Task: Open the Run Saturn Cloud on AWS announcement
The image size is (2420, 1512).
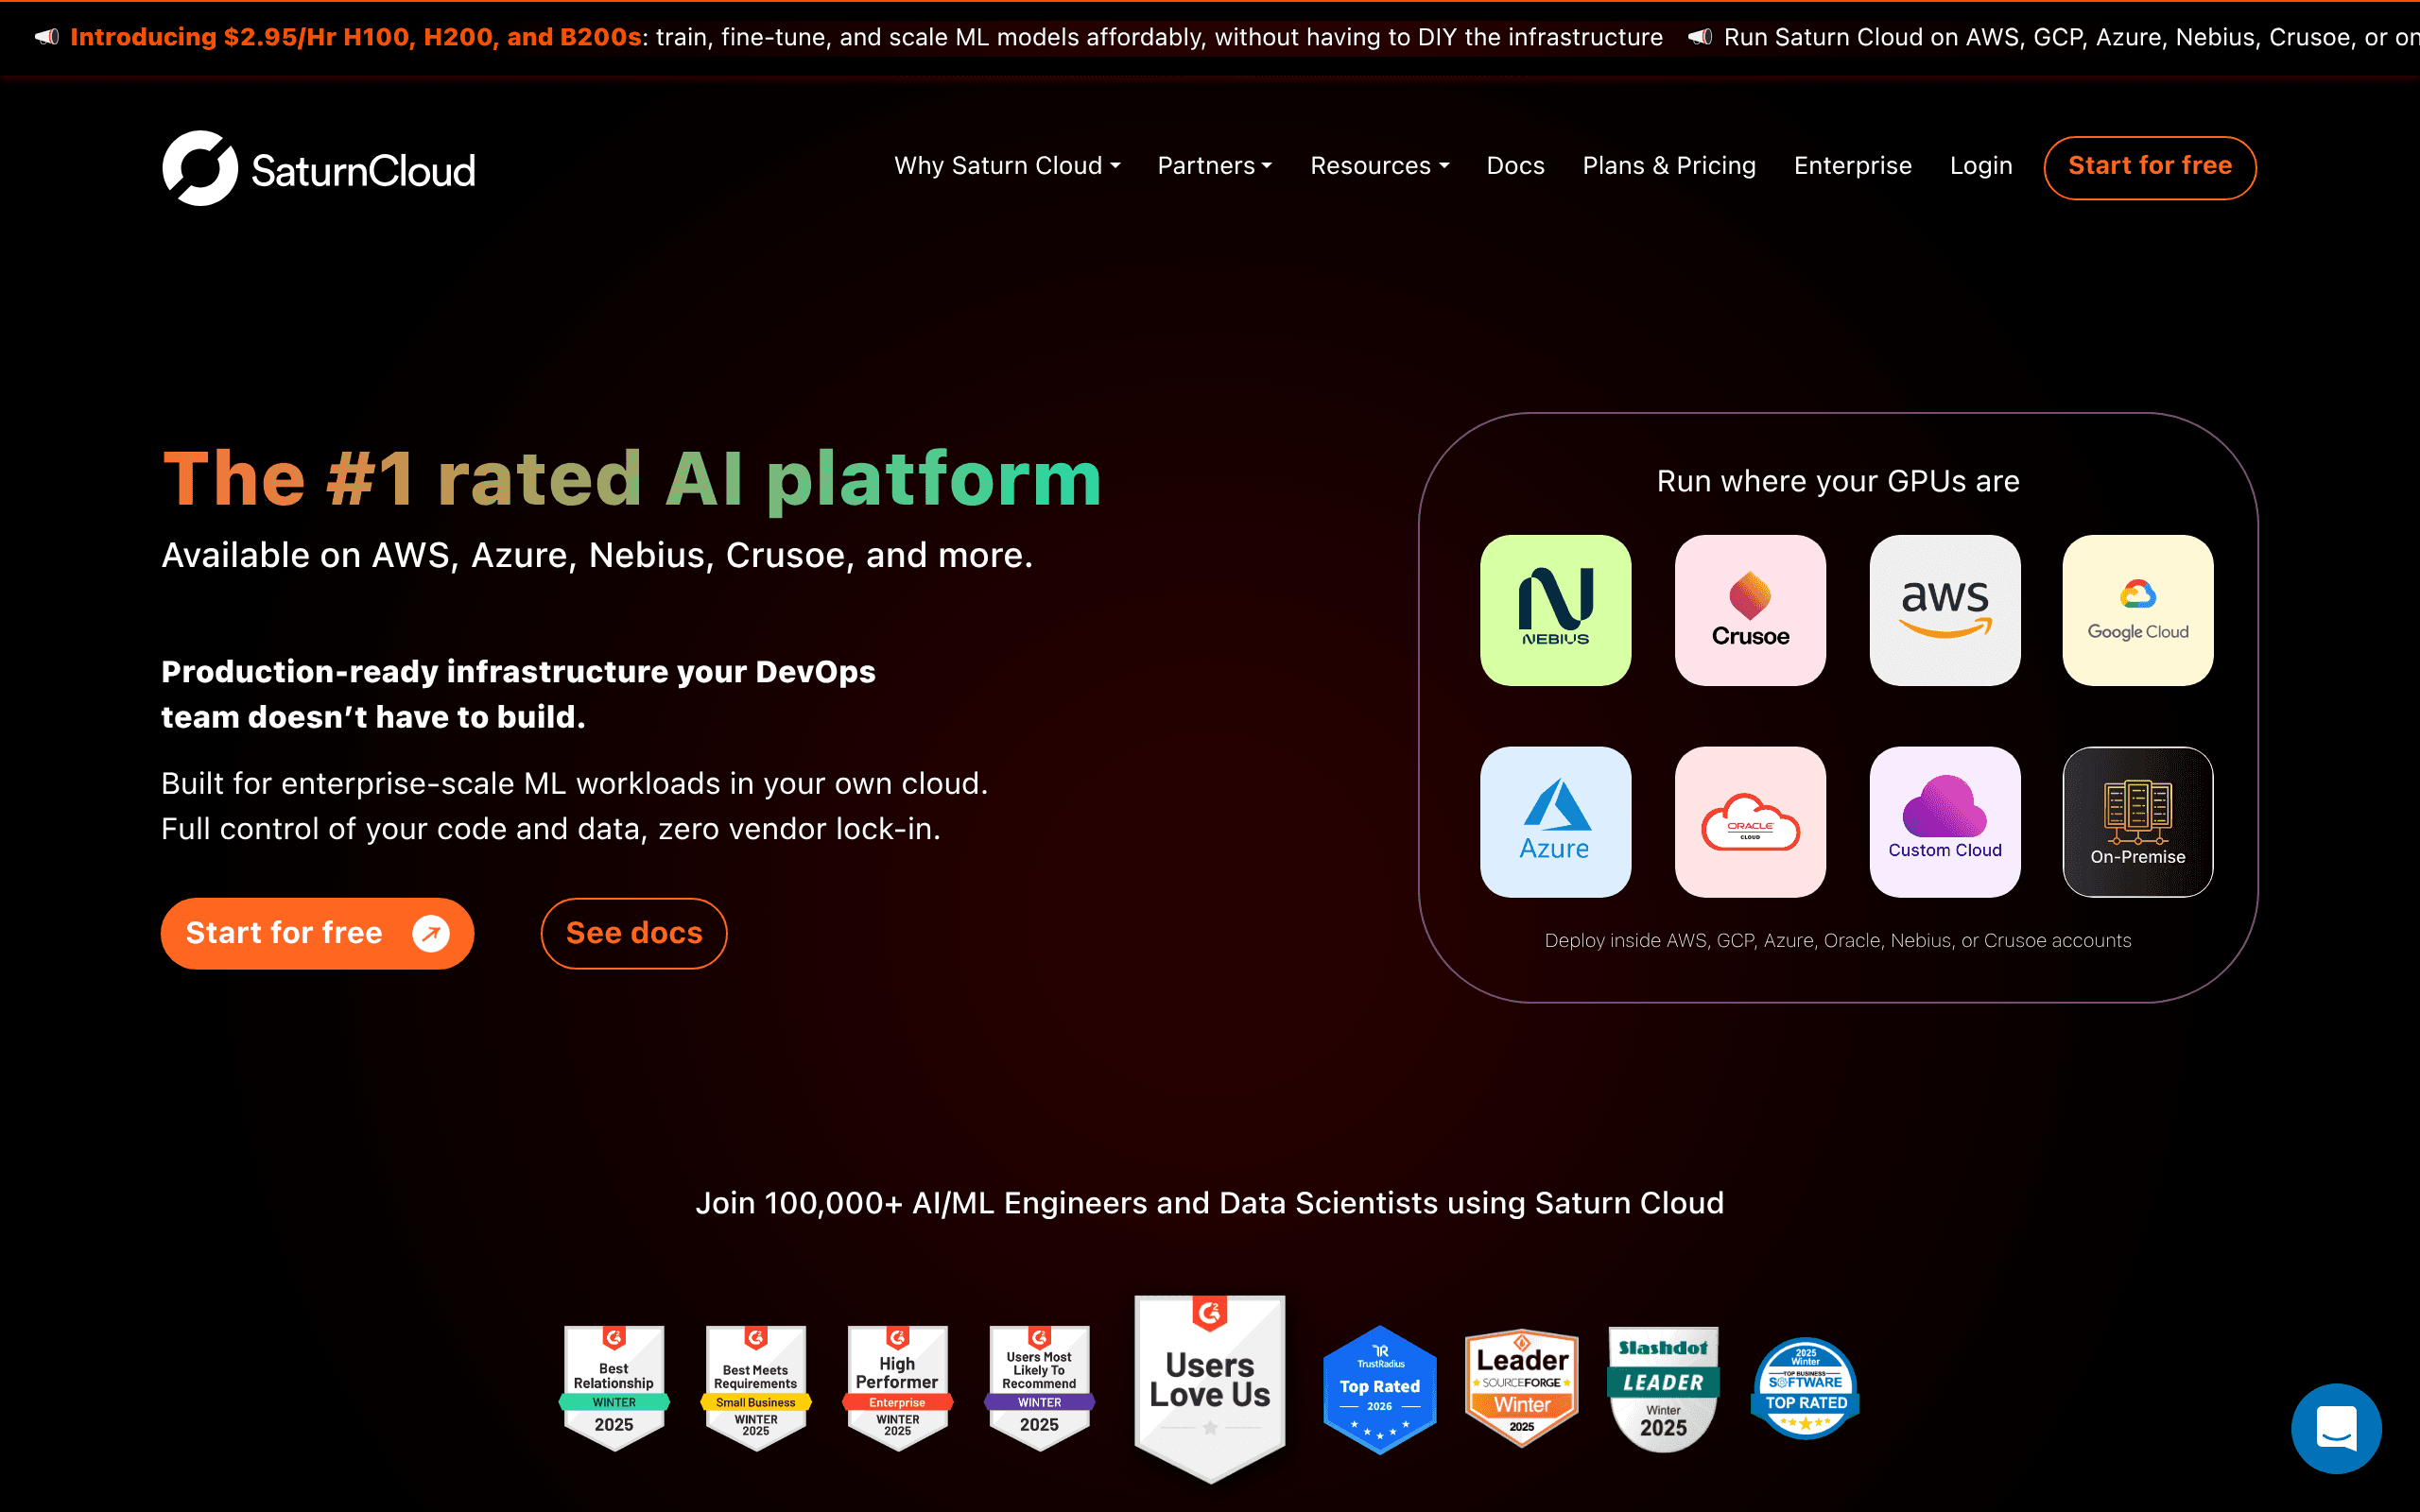Action: click(2072, 37)
